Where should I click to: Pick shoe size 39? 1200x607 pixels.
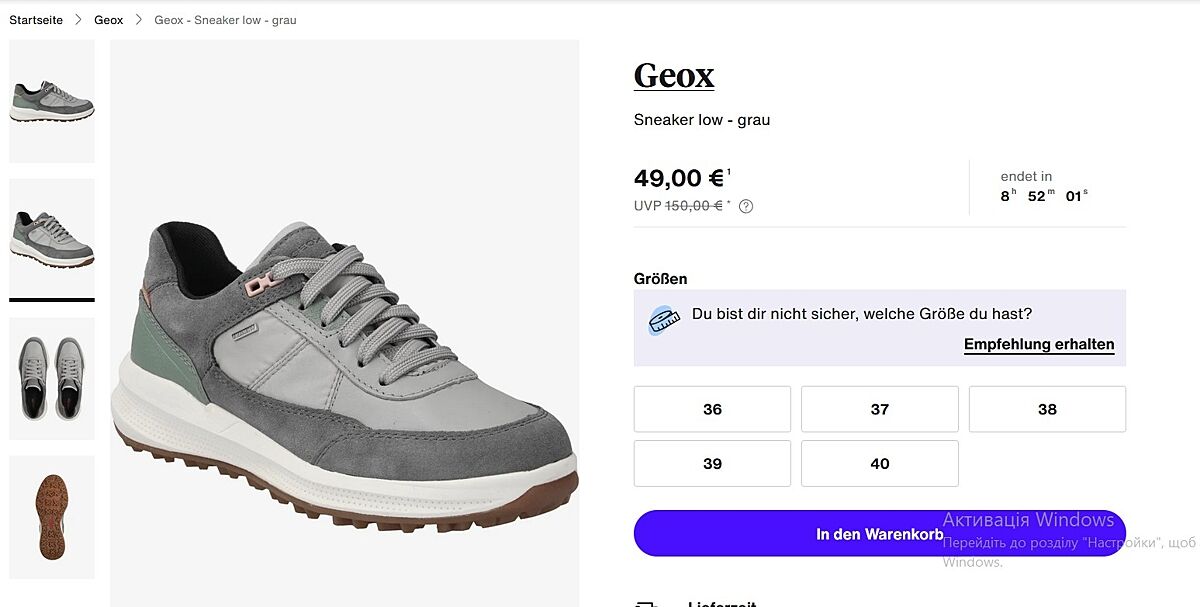pyautogui.click(x=712, y=464)
